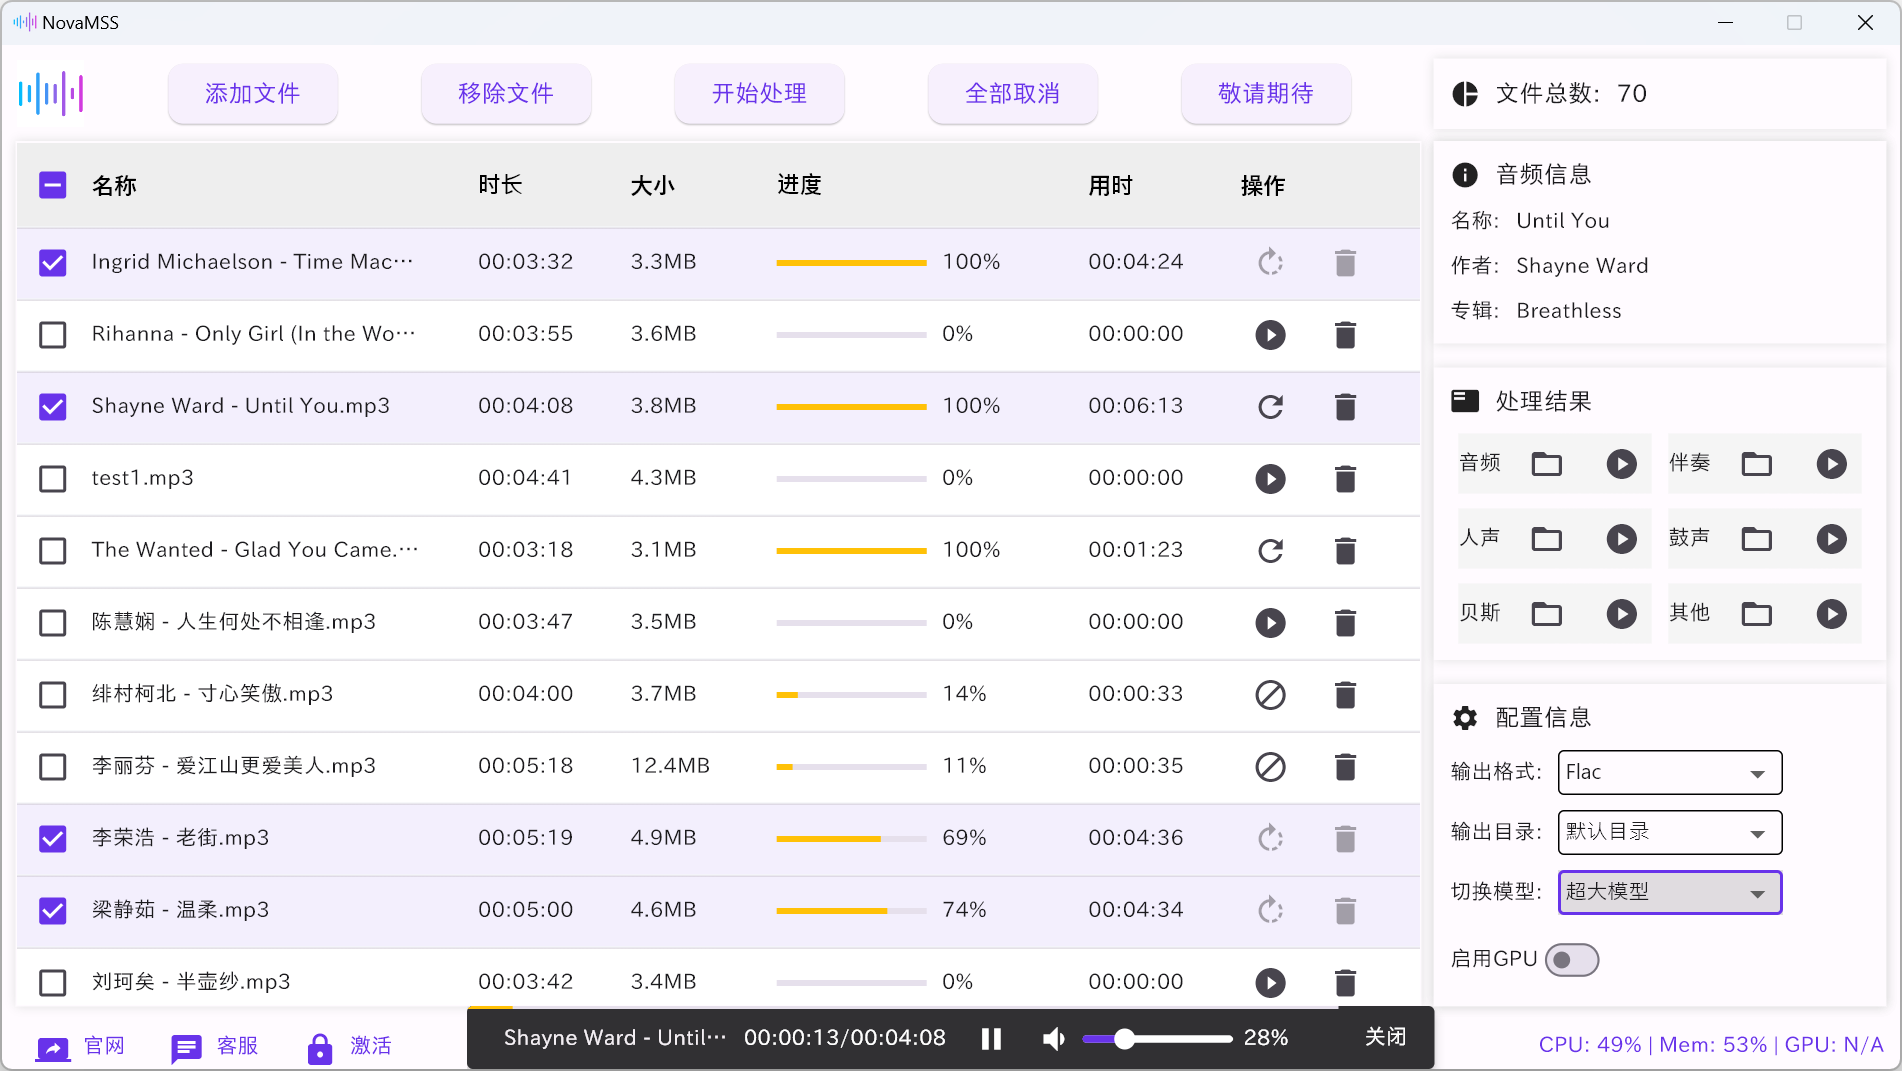Open the 输出格式 Flac dropdown
Viewport: 1902px width, 1071px height.
[1669, 772]
